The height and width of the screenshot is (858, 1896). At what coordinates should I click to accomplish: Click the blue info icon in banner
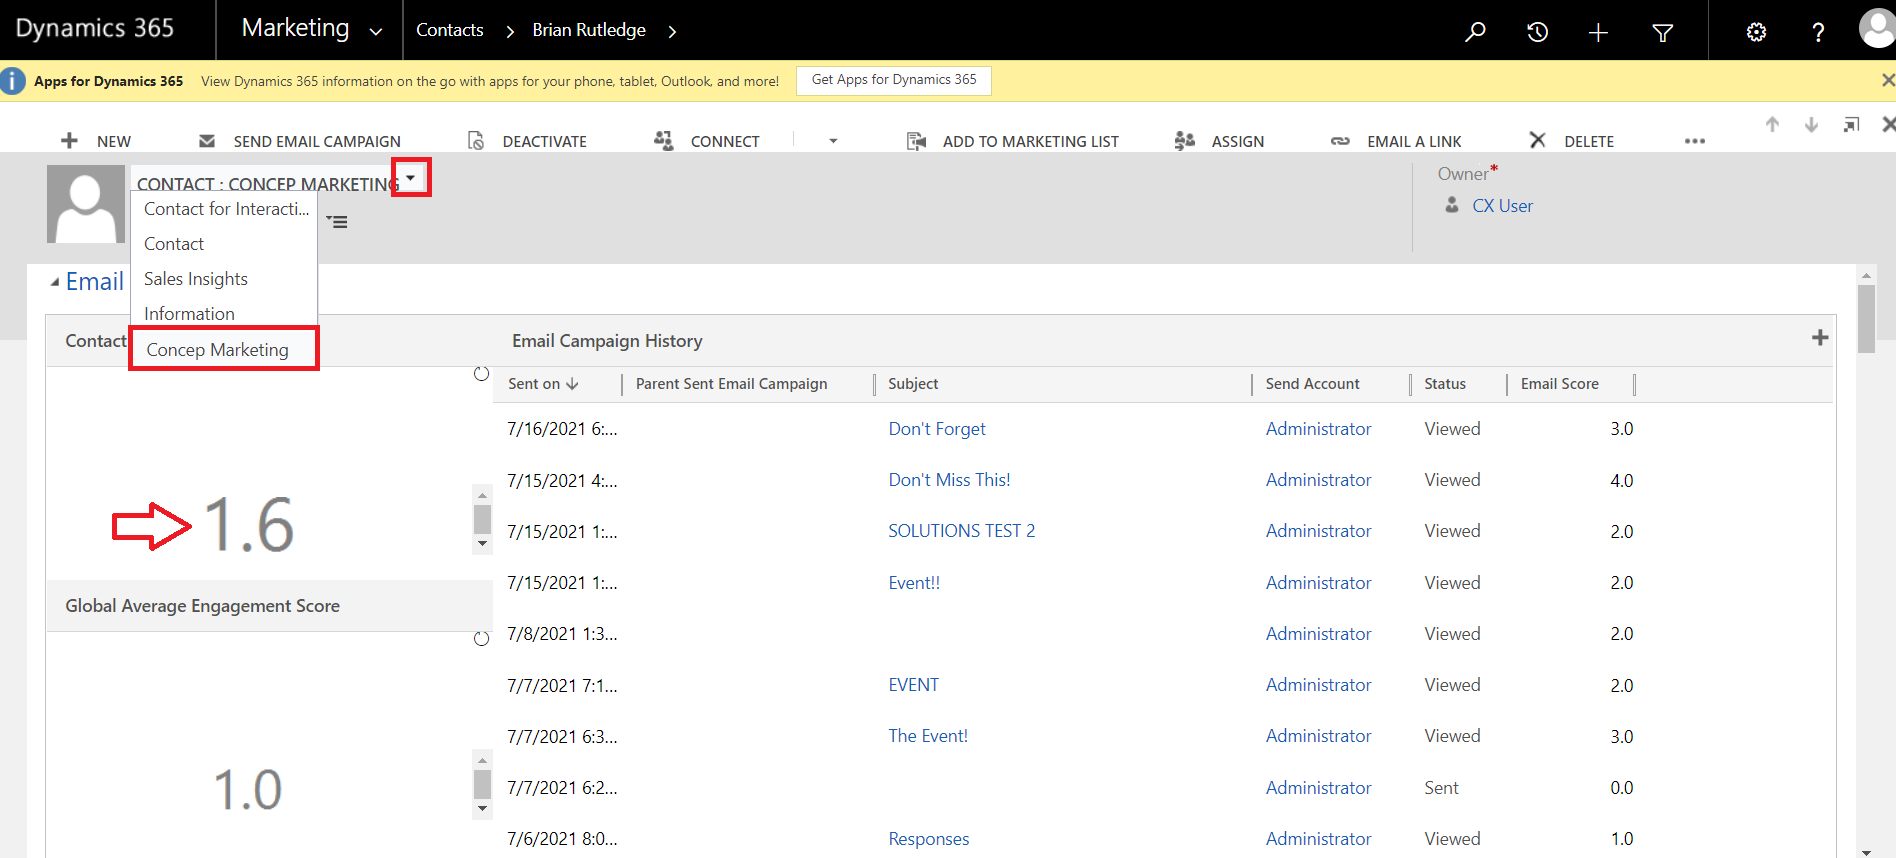13,81
